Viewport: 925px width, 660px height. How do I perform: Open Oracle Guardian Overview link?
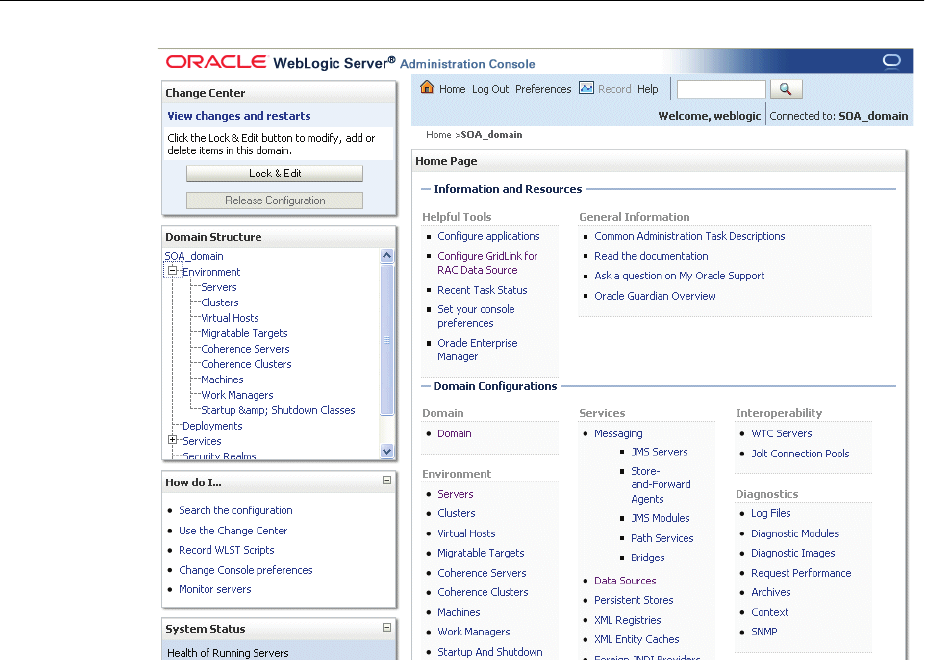coord(654,296)
